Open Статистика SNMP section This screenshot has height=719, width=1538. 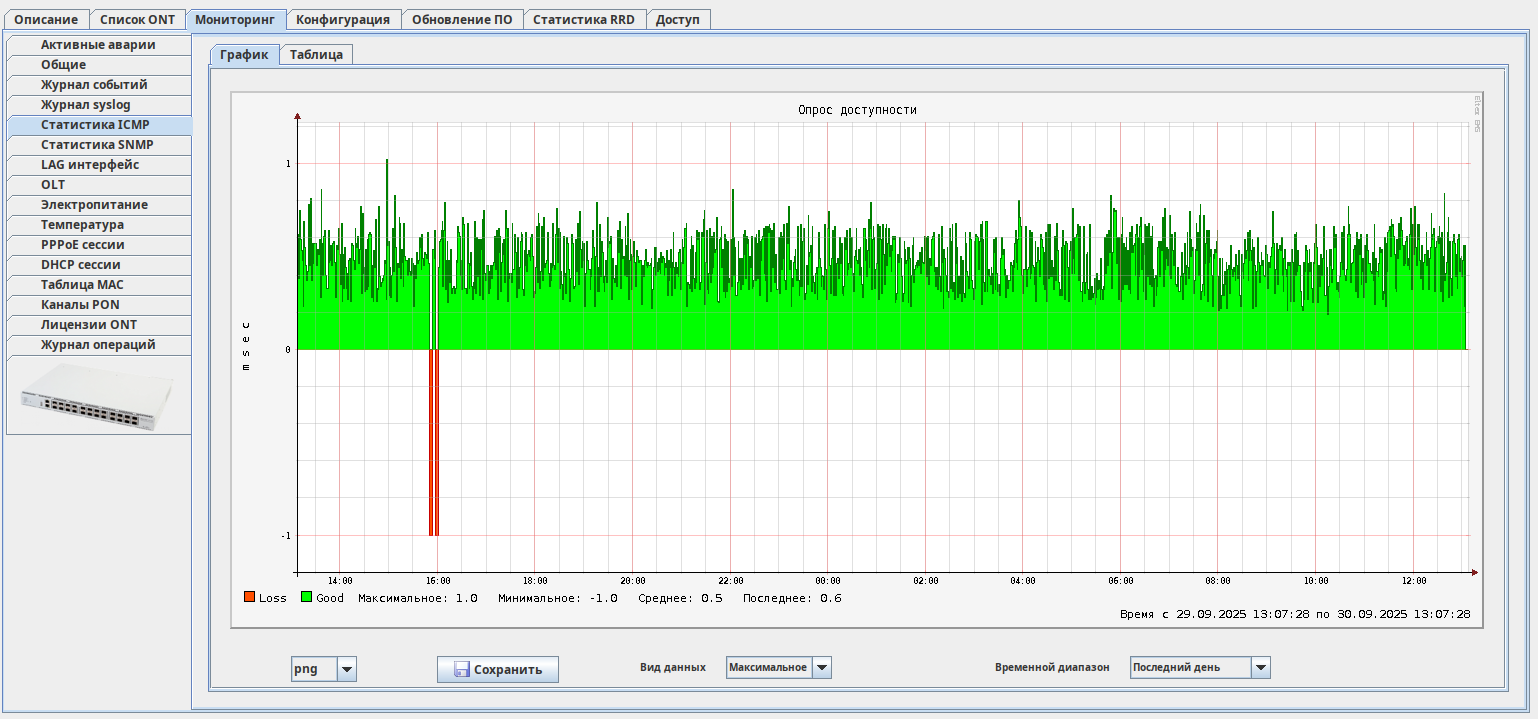coord(97,145)
